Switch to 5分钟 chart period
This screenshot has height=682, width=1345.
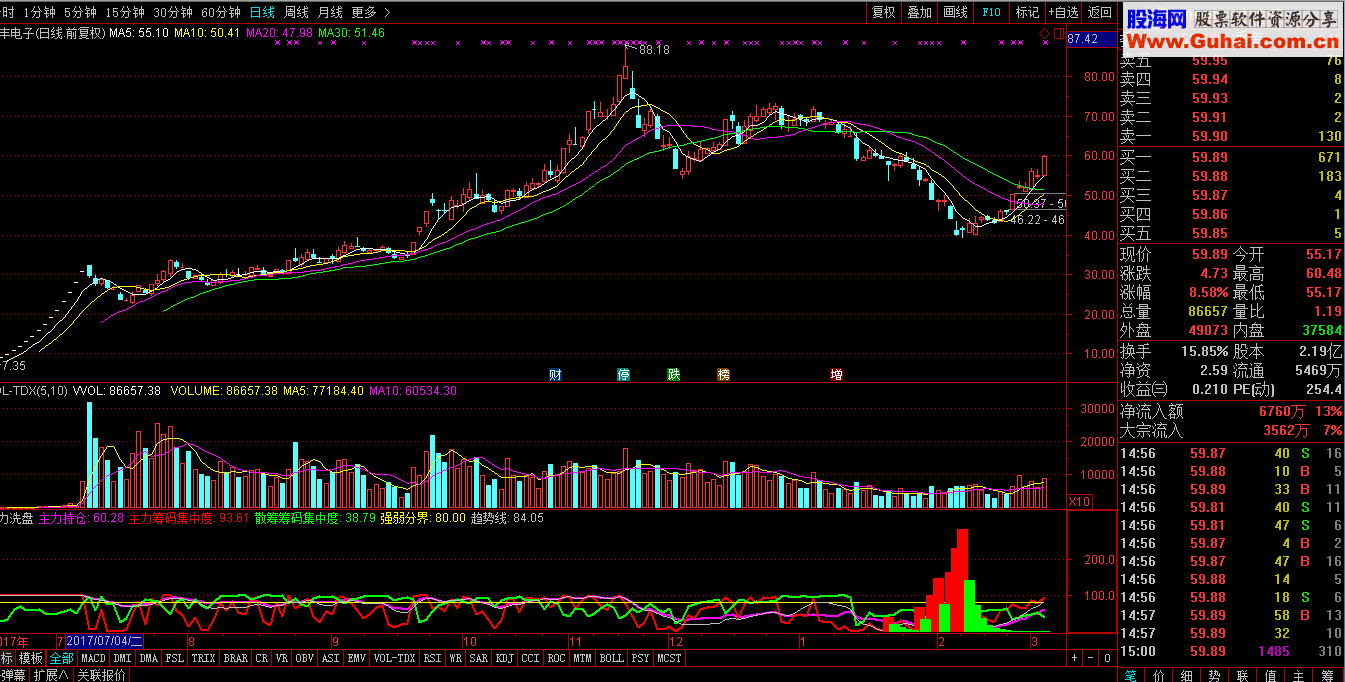(x=80, y=12)
